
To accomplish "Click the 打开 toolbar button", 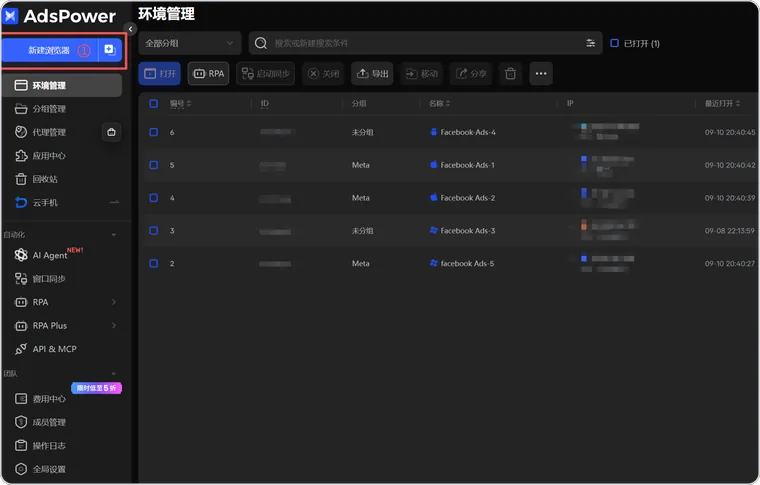I will [x=159, y=74].
